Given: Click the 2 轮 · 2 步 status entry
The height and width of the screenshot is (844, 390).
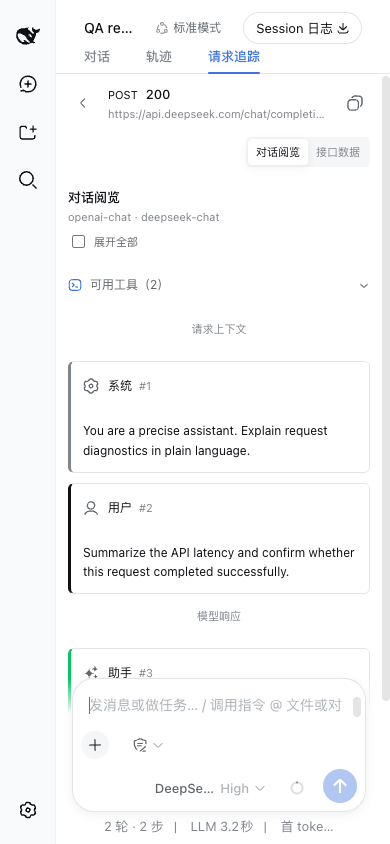Looking at the screenshot, I should [x=134, y=827].
